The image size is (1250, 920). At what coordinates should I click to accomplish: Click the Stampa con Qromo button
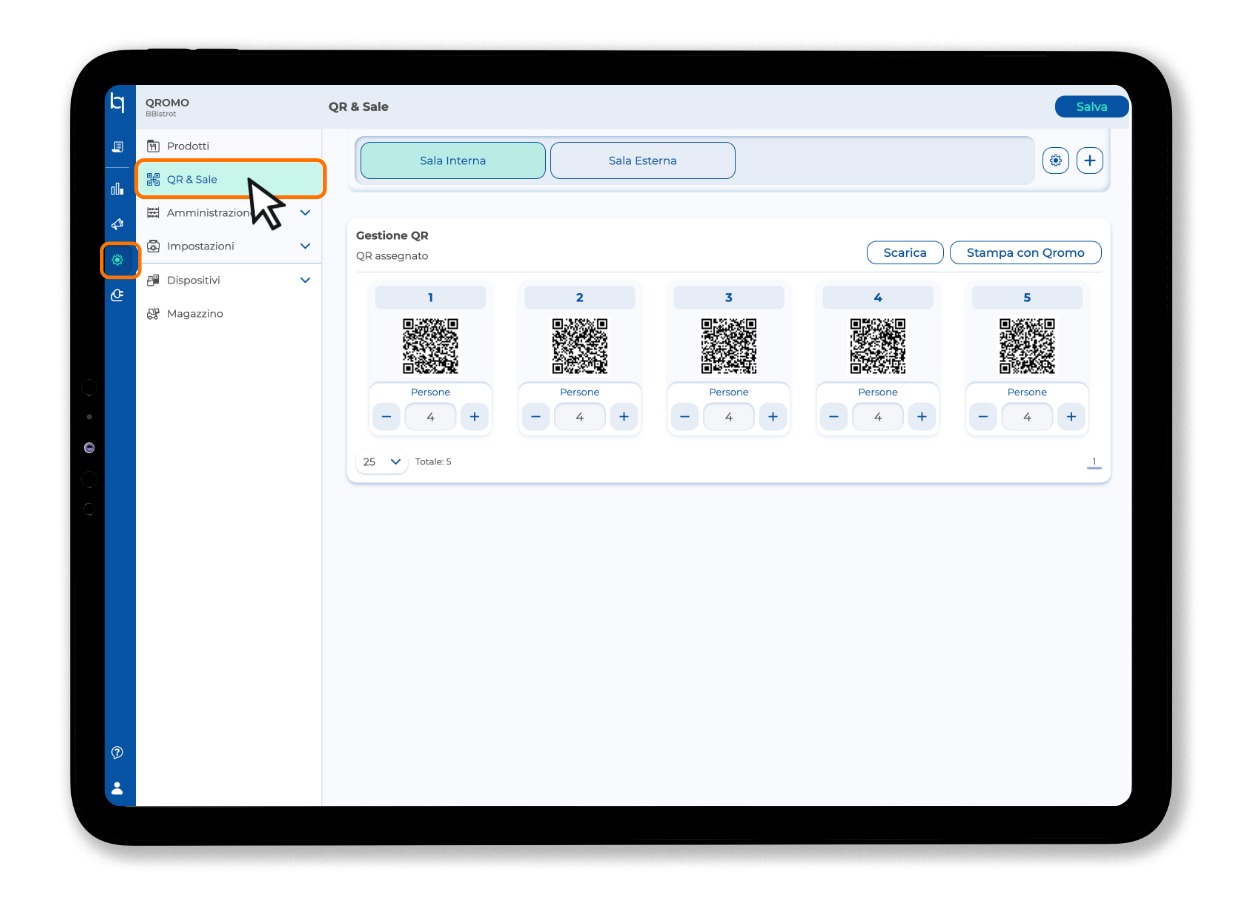pyautogui.click(x=1025, y=253)
